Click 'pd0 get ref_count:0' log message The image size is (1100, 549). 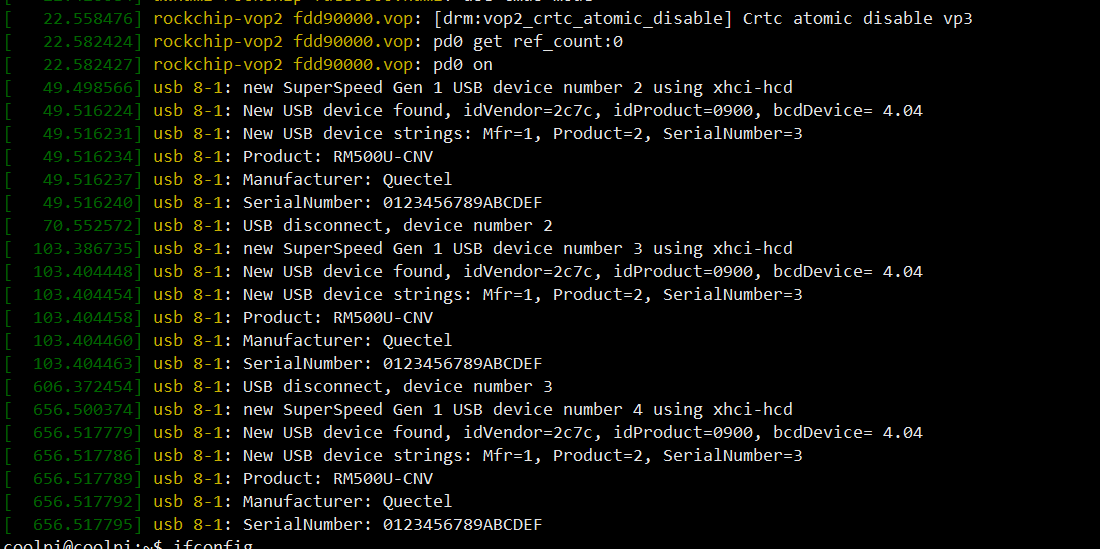click(x=528, y=42)
